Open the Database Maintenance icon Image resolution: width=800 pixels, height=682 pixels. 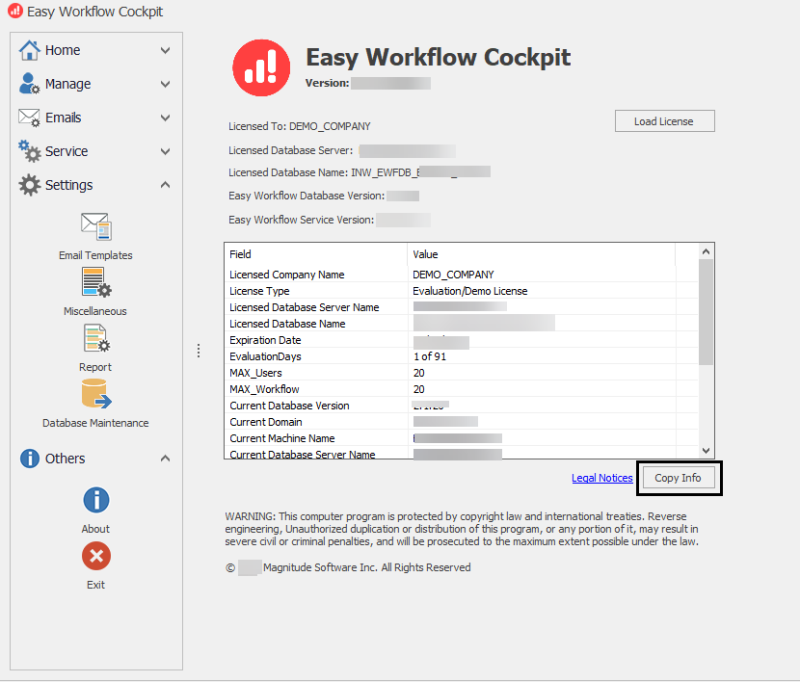point(96,395)
